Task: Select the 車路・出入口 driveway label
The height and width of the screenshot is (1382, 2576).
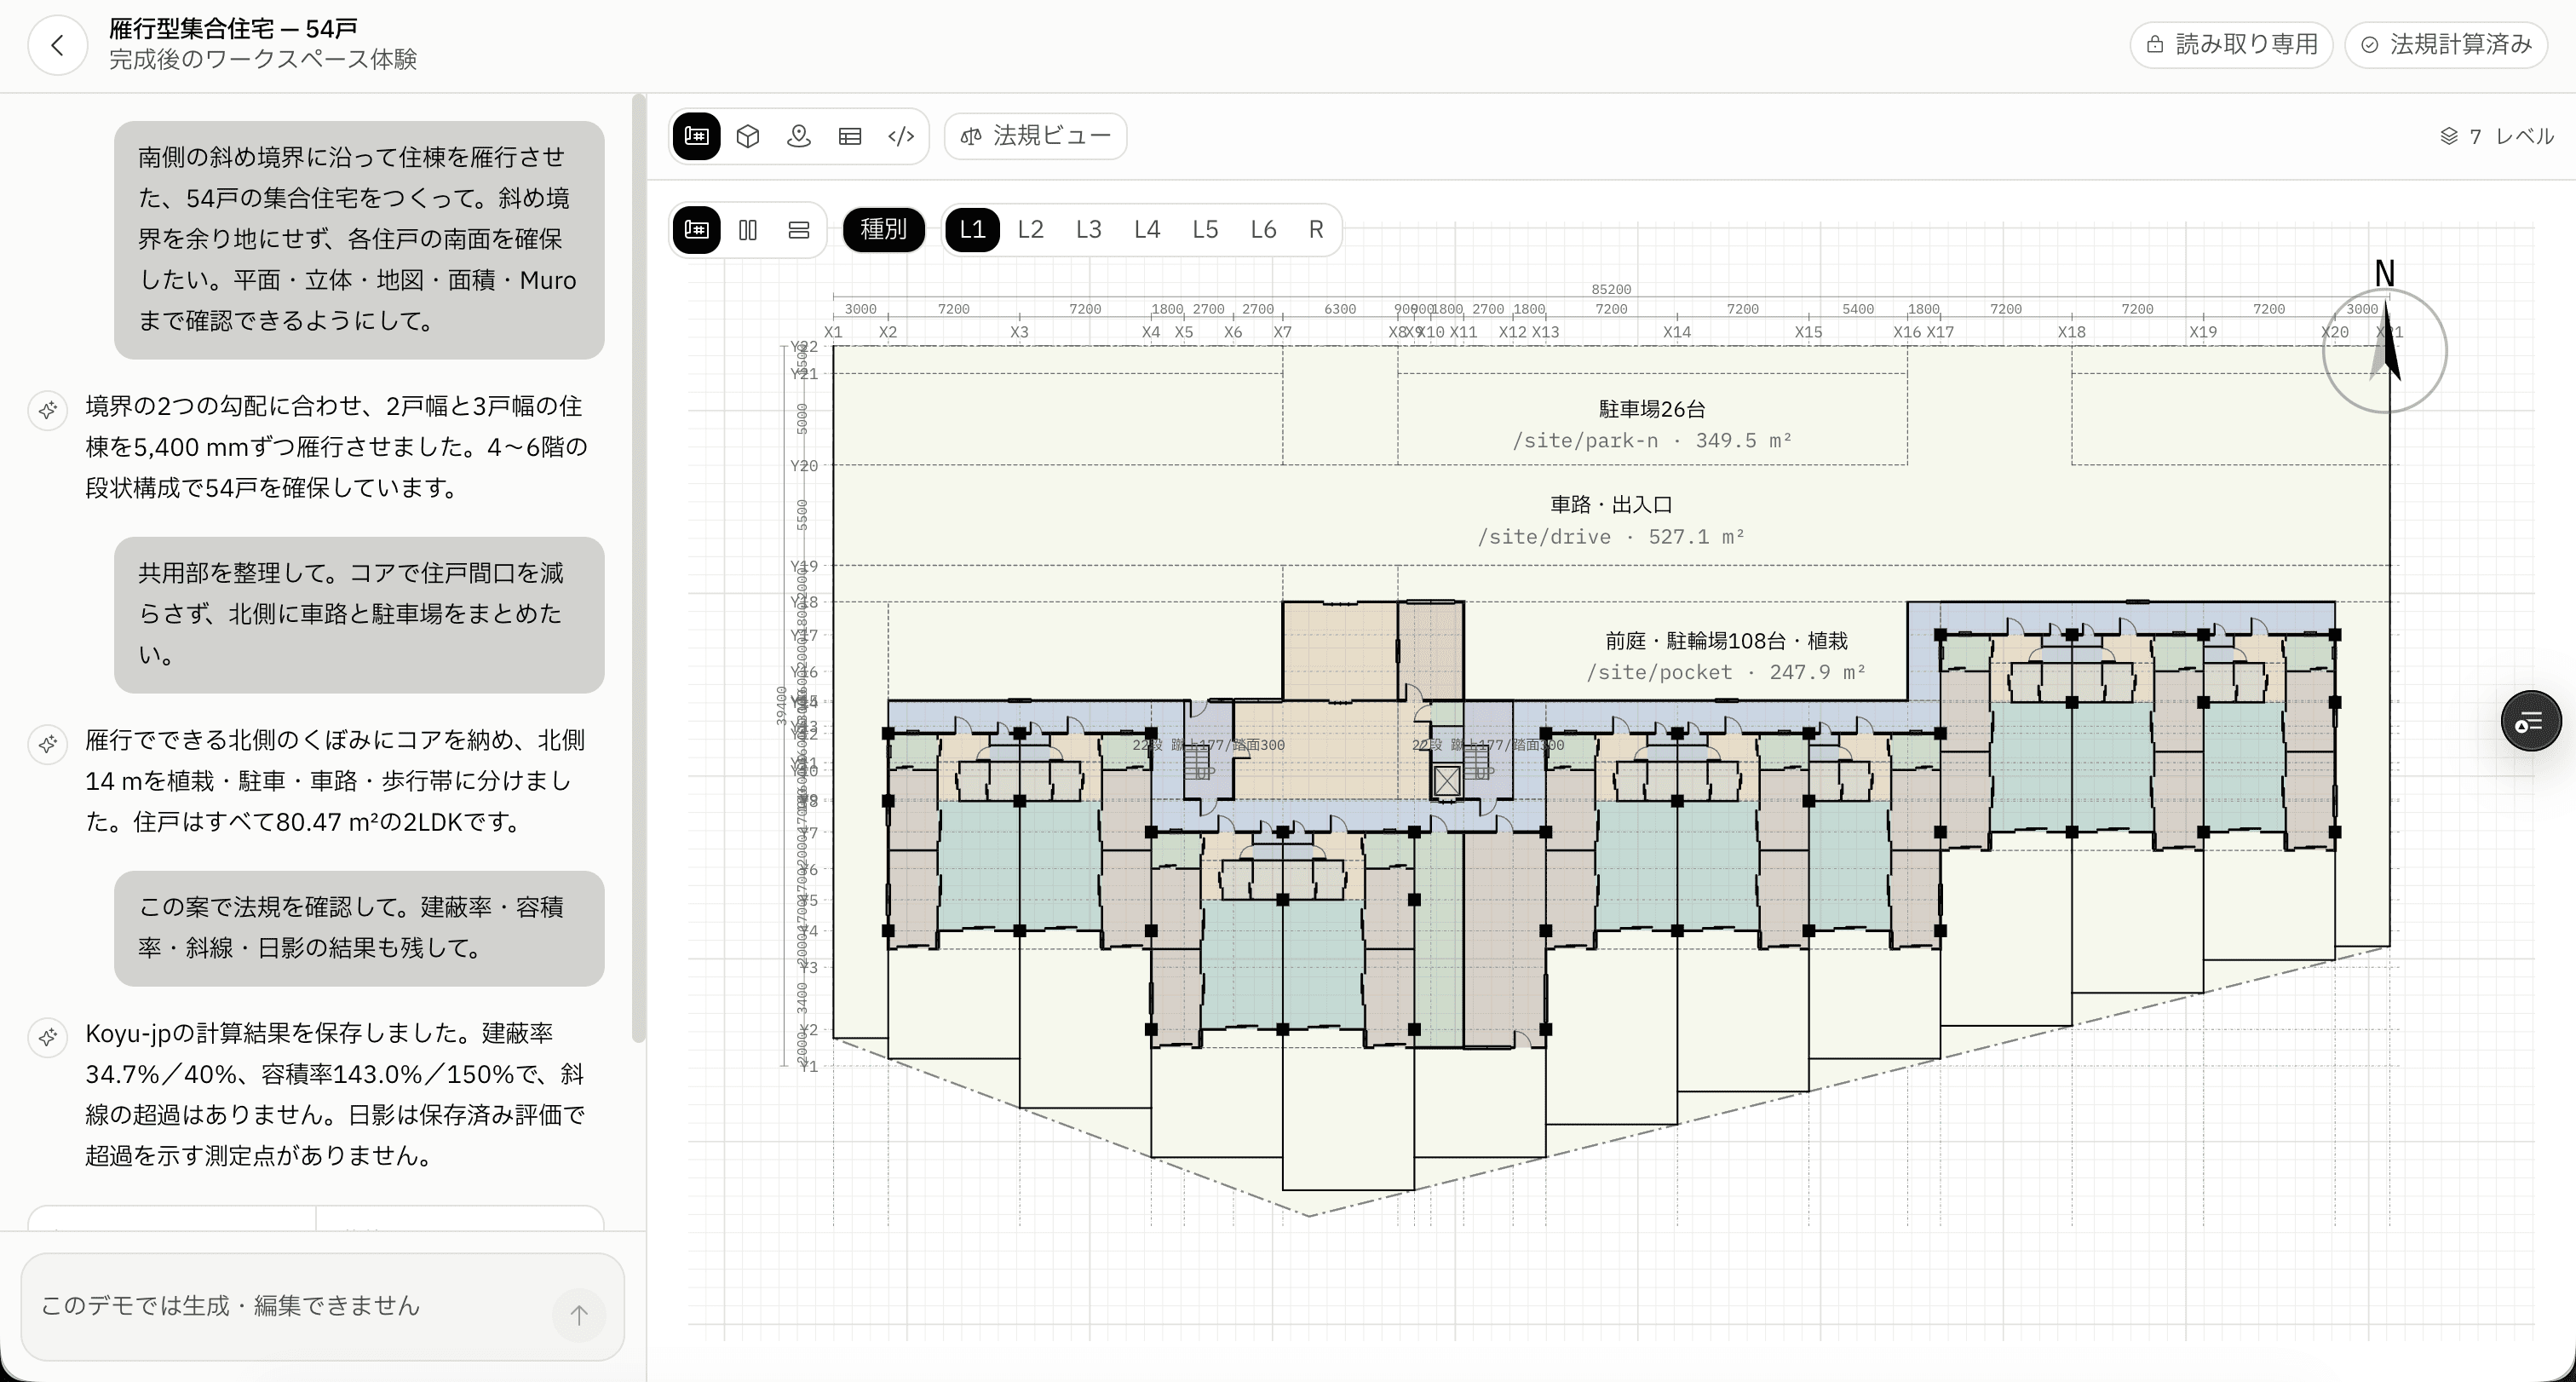Action: pyautogui.click(x=1611, y=505)
